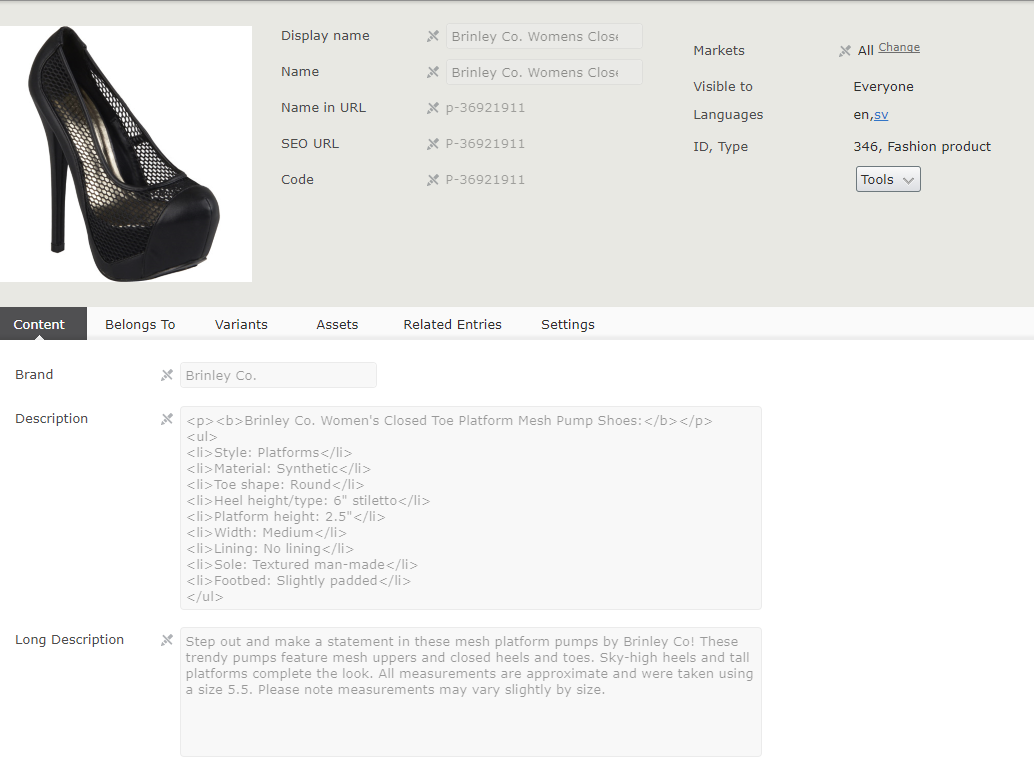Go to the Settings tab
Image resolution: width=1034 pixels, height=764 pixels.
(x=568, y=324)
